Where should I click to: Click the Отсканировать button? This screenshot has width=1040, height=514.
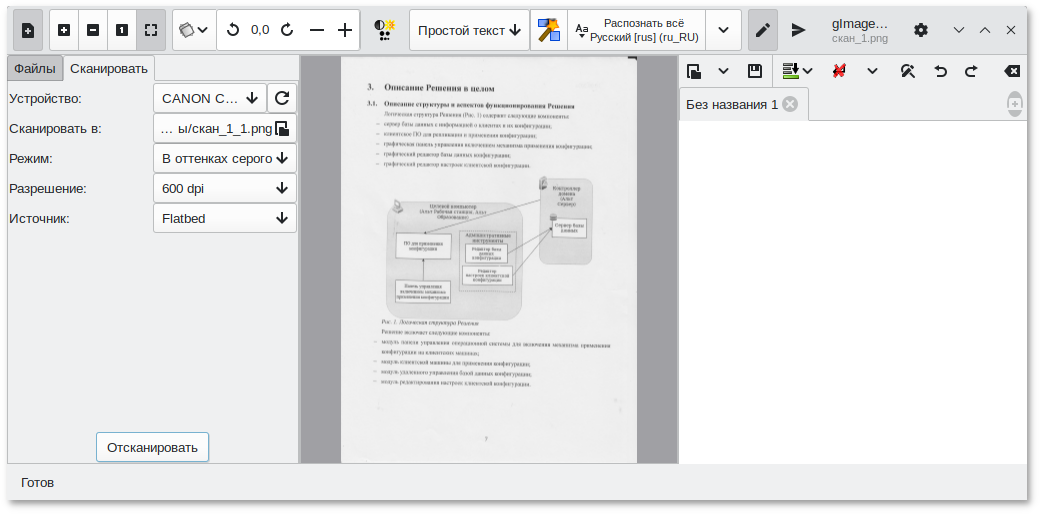pos(152,447)
